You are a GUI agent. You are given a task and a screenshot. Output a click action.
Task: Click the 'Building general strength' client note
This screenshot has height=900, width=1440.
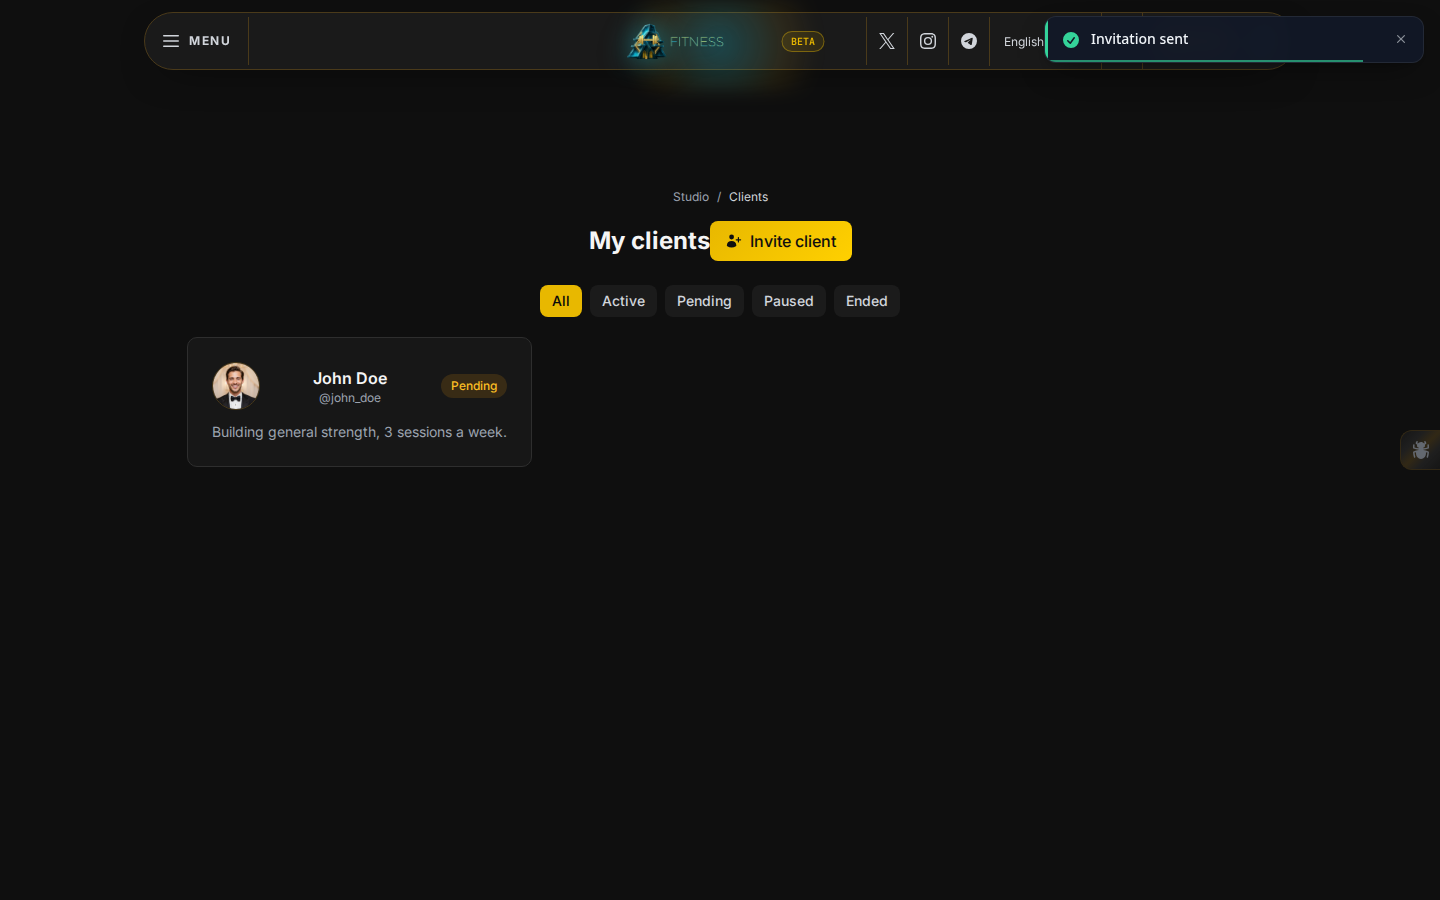click(359, 432)
